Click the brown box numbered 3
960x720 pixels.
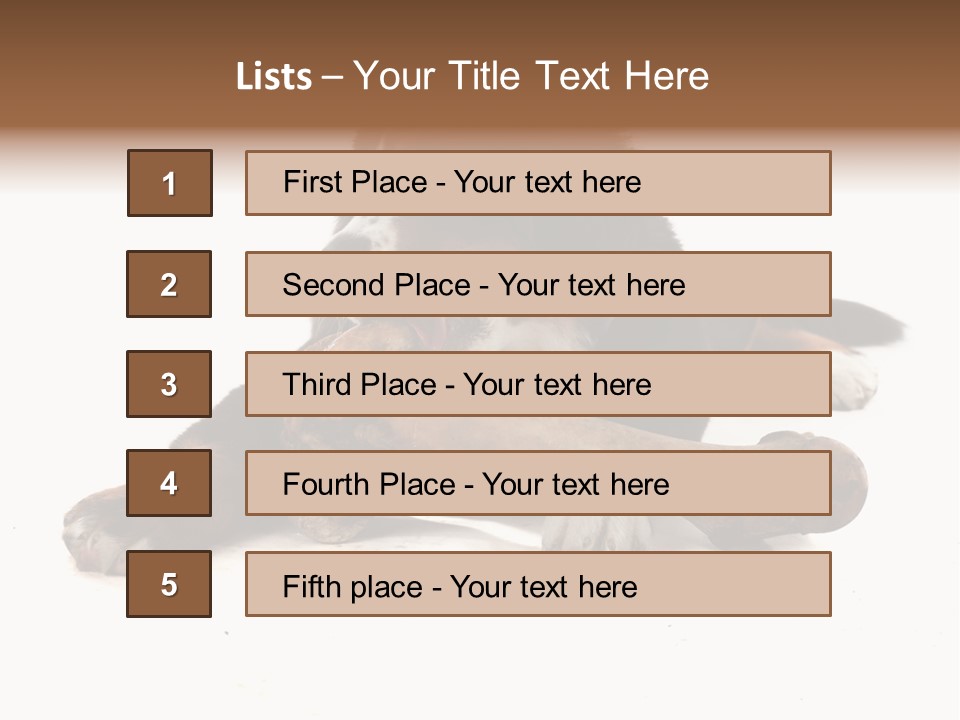(169, 384)
